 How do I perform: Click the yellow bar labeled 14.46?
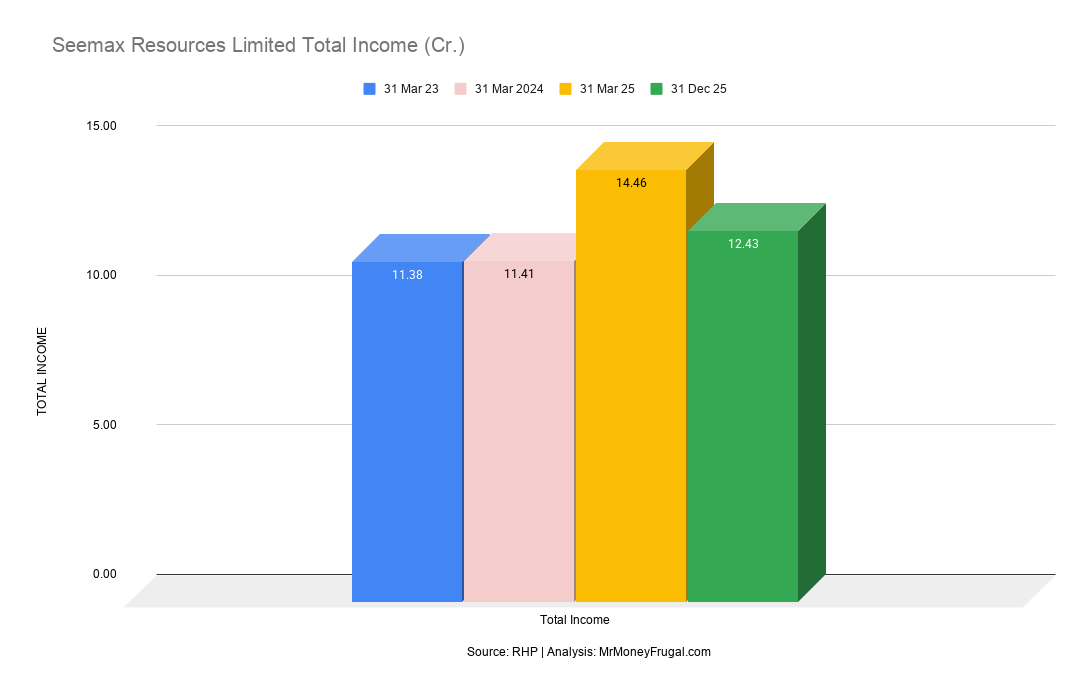tap(631, 386)
